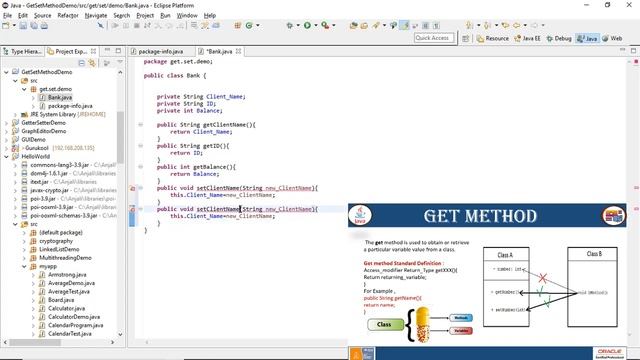Click the Toggle Mark Occurrences icon
The height and width of the screenshot is (360, 640).
pyautogui.click(x=404, y=25)
